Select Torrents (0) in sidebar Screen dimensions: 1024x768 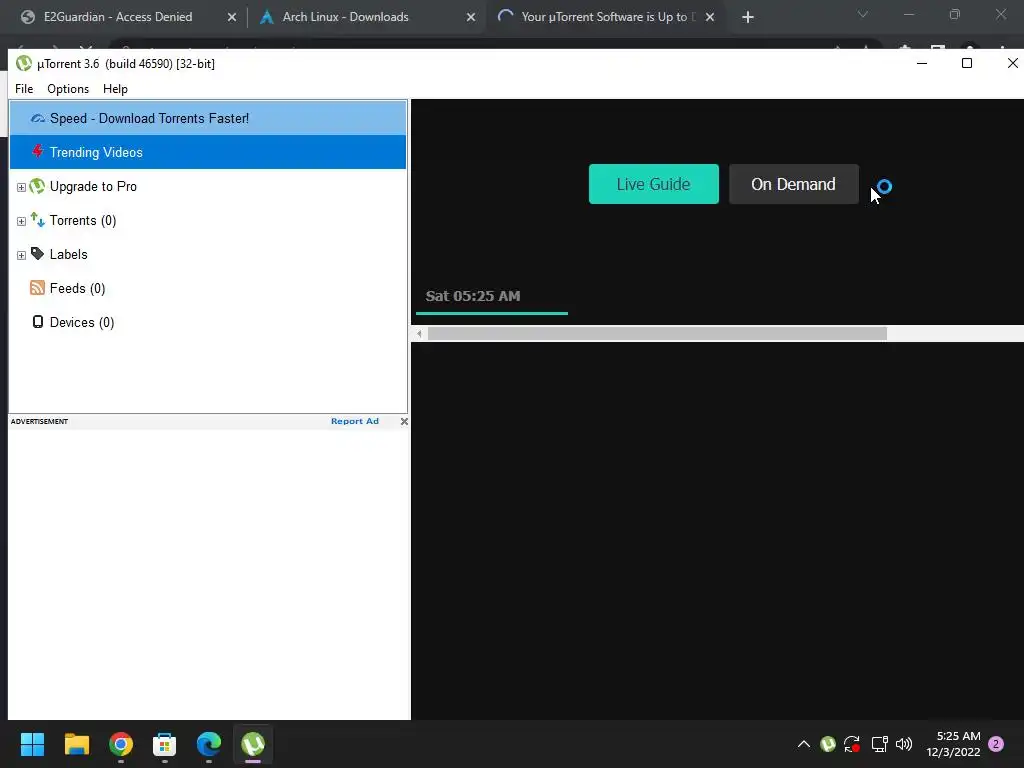(x=83, y=220)
